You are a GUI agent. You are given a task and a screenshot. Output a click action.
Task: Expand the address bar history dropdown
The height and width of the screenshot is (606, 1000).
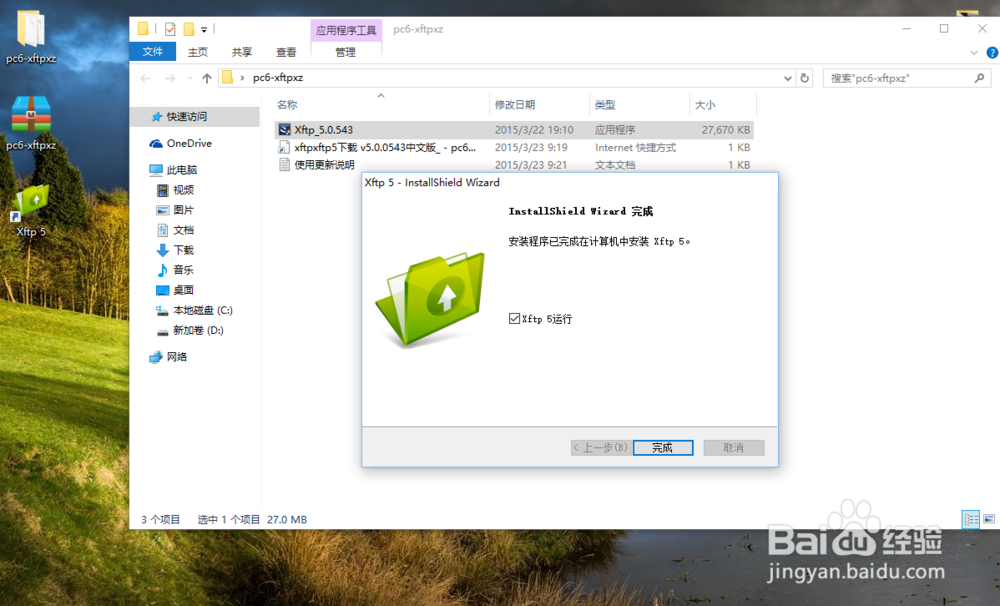click(x=788, y=78)
